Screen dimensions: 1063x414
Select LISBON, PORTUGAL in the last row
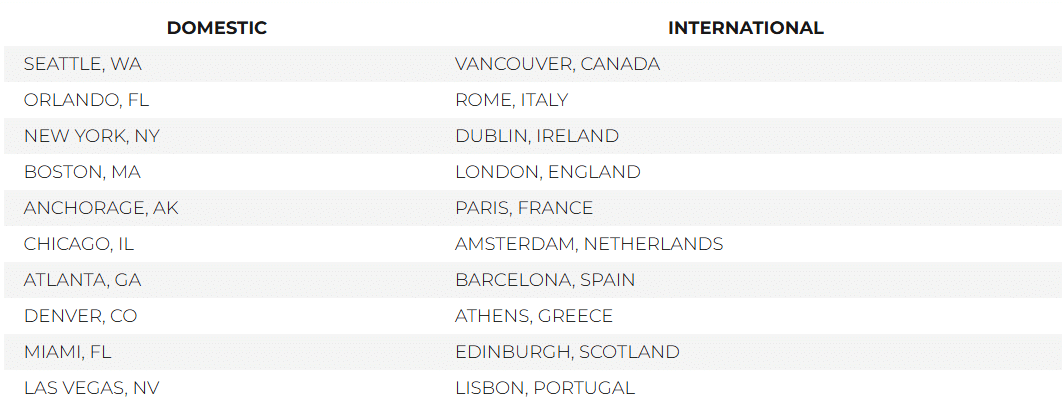545,388
